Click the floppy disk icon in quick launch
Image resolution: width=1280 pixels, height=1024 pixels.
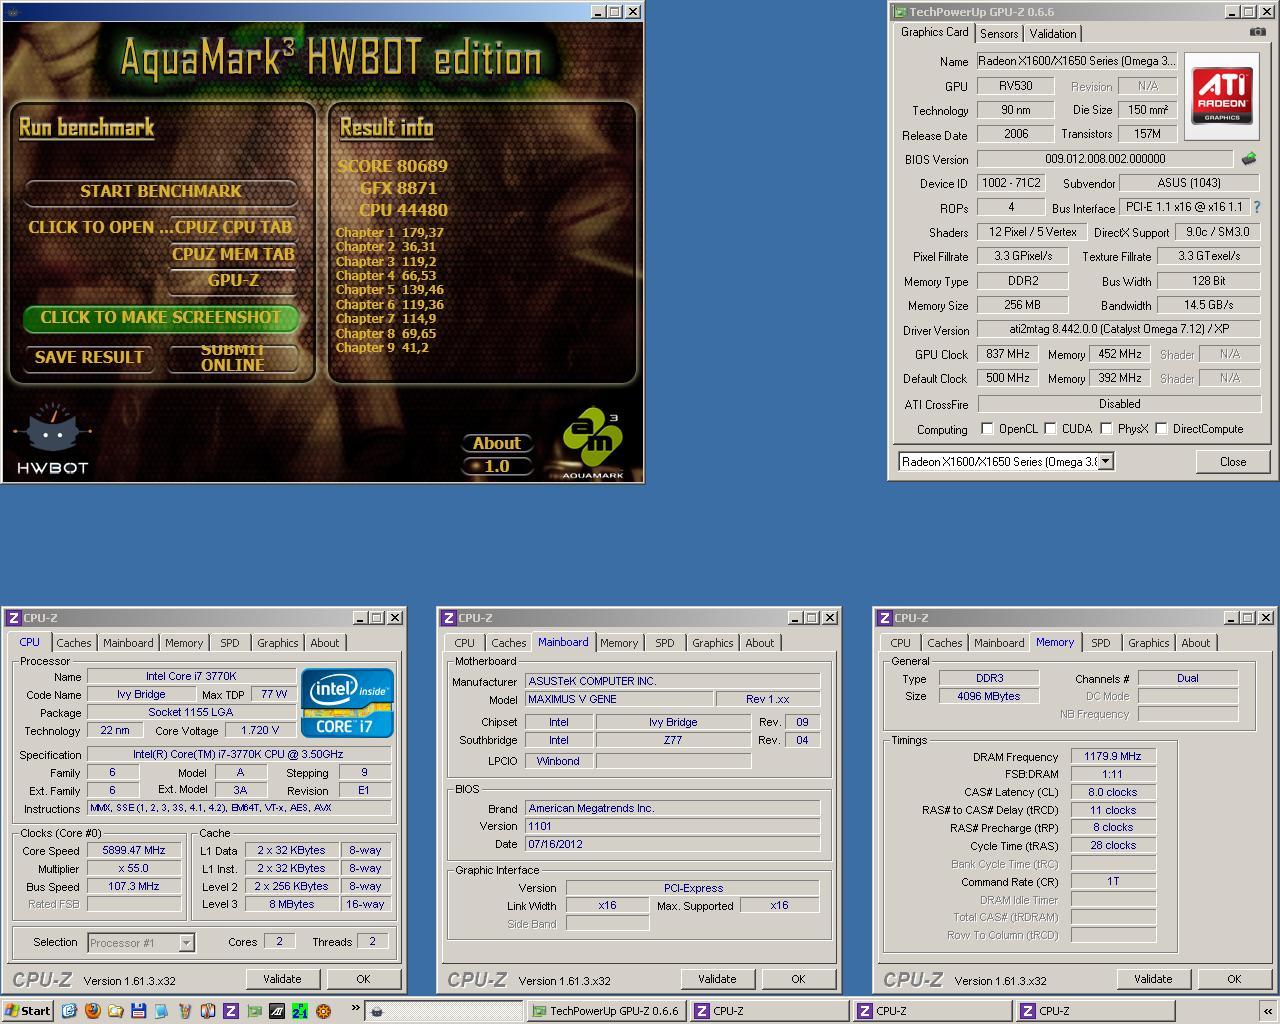pyautogui.click(x=138, y=1011)
